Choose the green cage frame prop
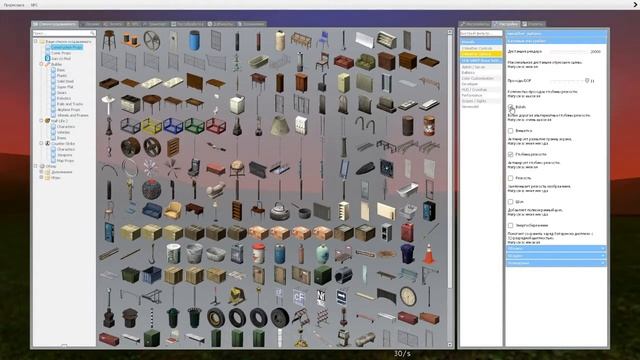 pos(194,126)
